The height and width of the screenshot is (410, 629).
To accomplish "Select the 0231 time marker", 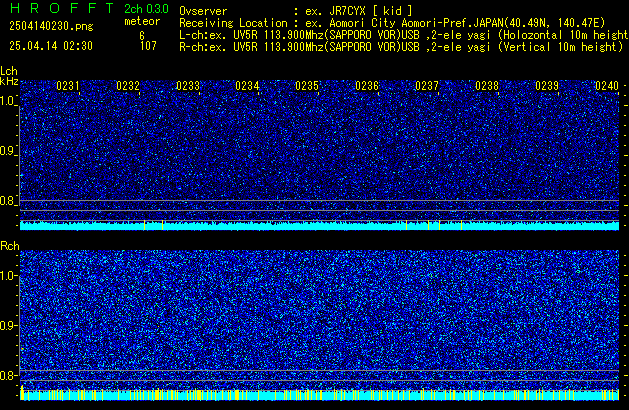I will tap(68, 86).
